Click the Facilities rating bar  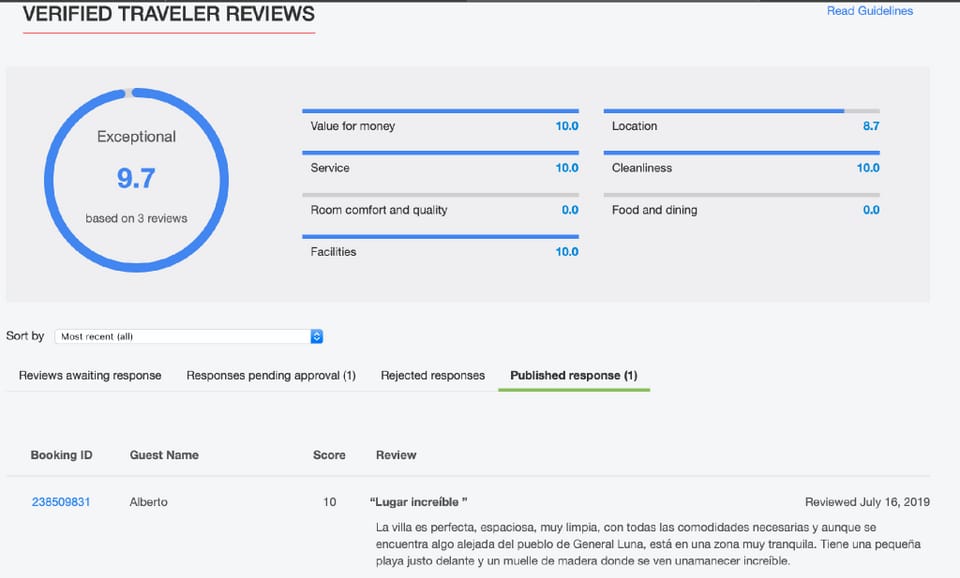(x=440, y=237)
